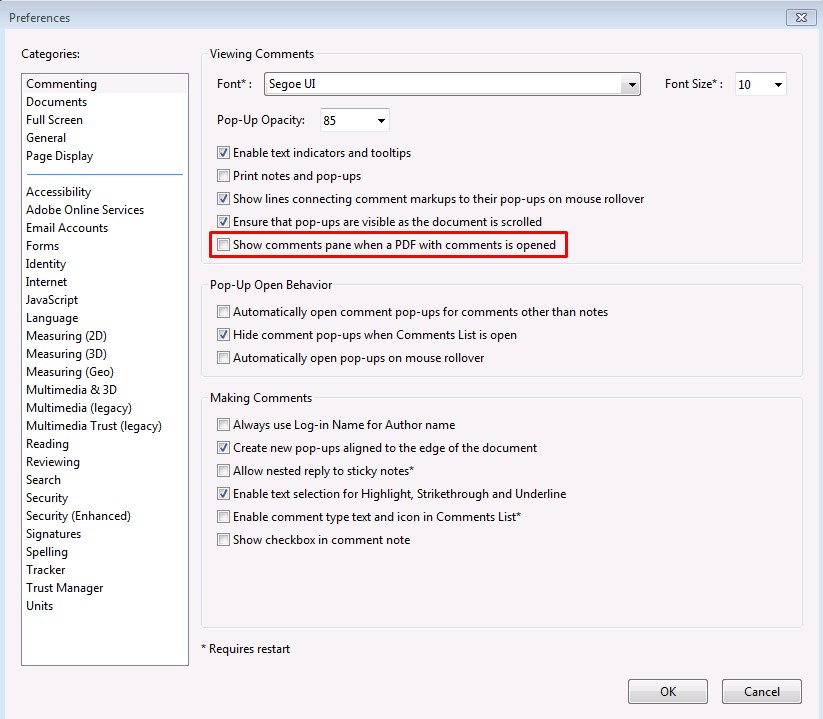The width and height of the screenshot is (823, 719).
Task: Open the Accessibility preferences category
Action: tap(58, 192)
